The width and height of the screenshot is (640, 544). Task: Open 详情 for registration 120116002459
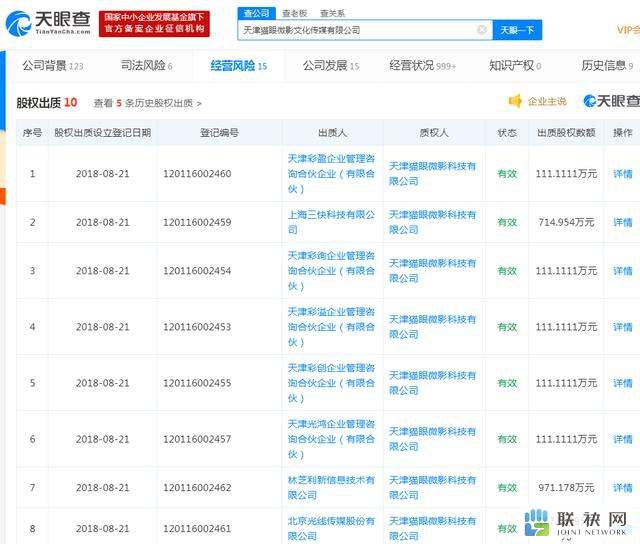[622, 222]
